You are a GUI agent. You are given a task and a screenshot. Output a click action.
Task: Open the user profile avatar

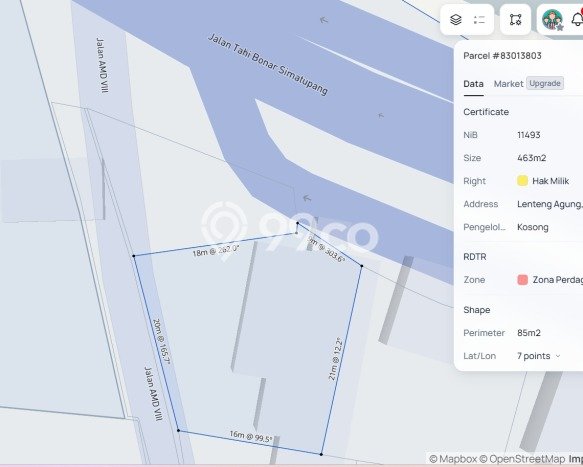[x=552, y=19]
